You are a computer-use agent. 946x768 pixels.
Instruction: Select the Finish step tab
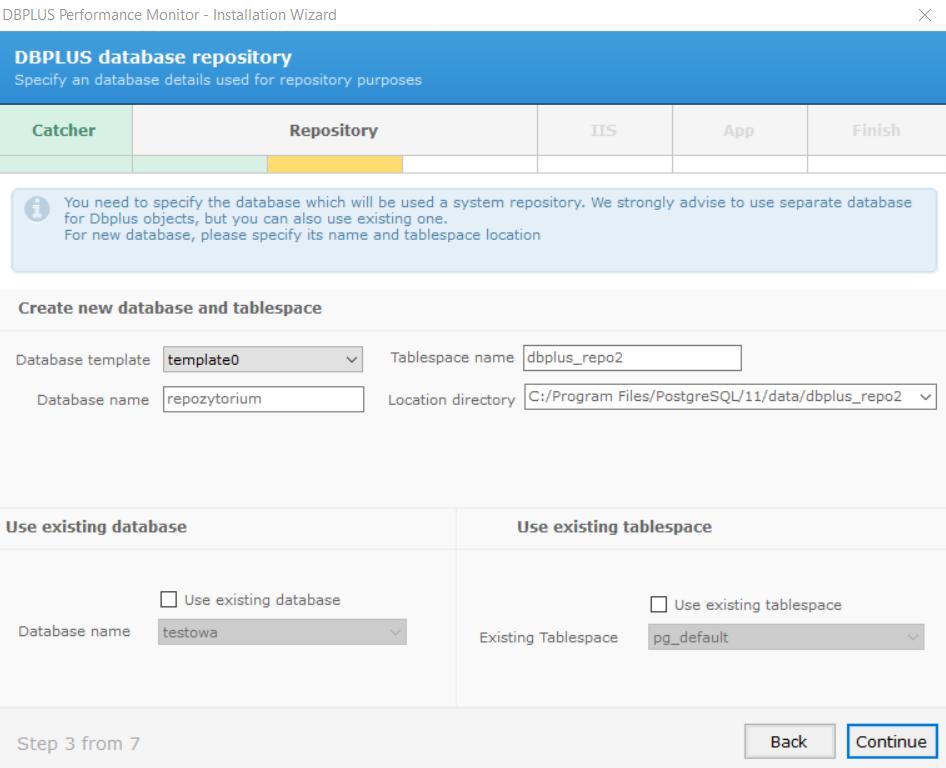point(876,130)
